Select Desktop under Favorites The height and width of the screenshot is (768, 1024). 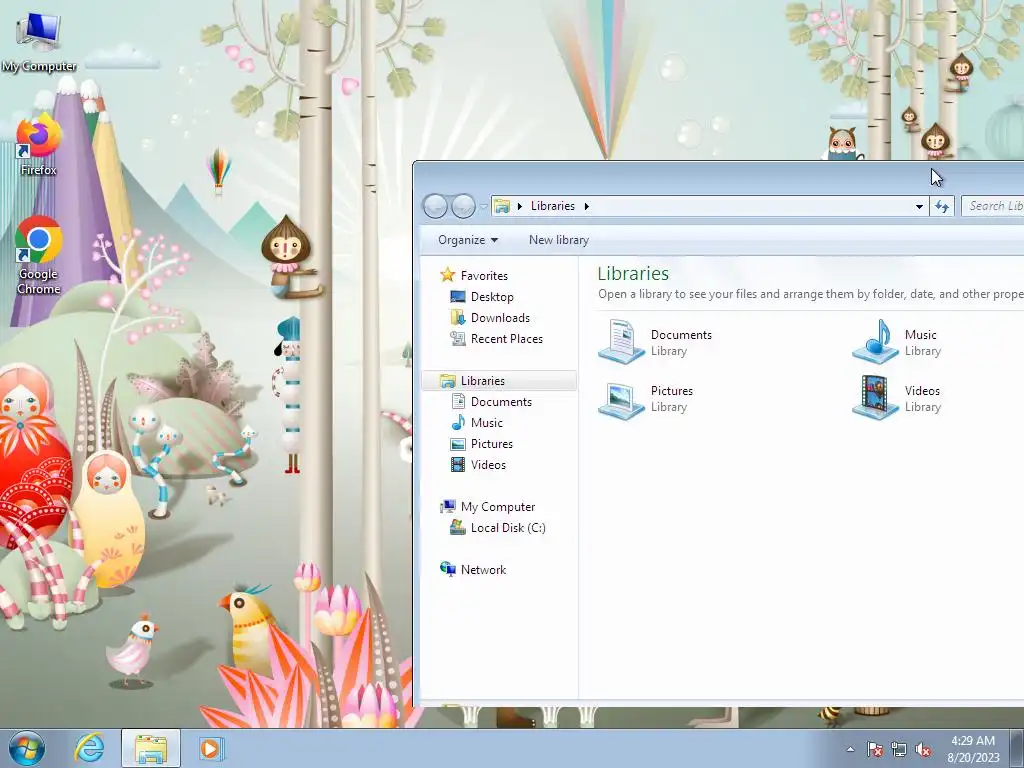(492, 296)
